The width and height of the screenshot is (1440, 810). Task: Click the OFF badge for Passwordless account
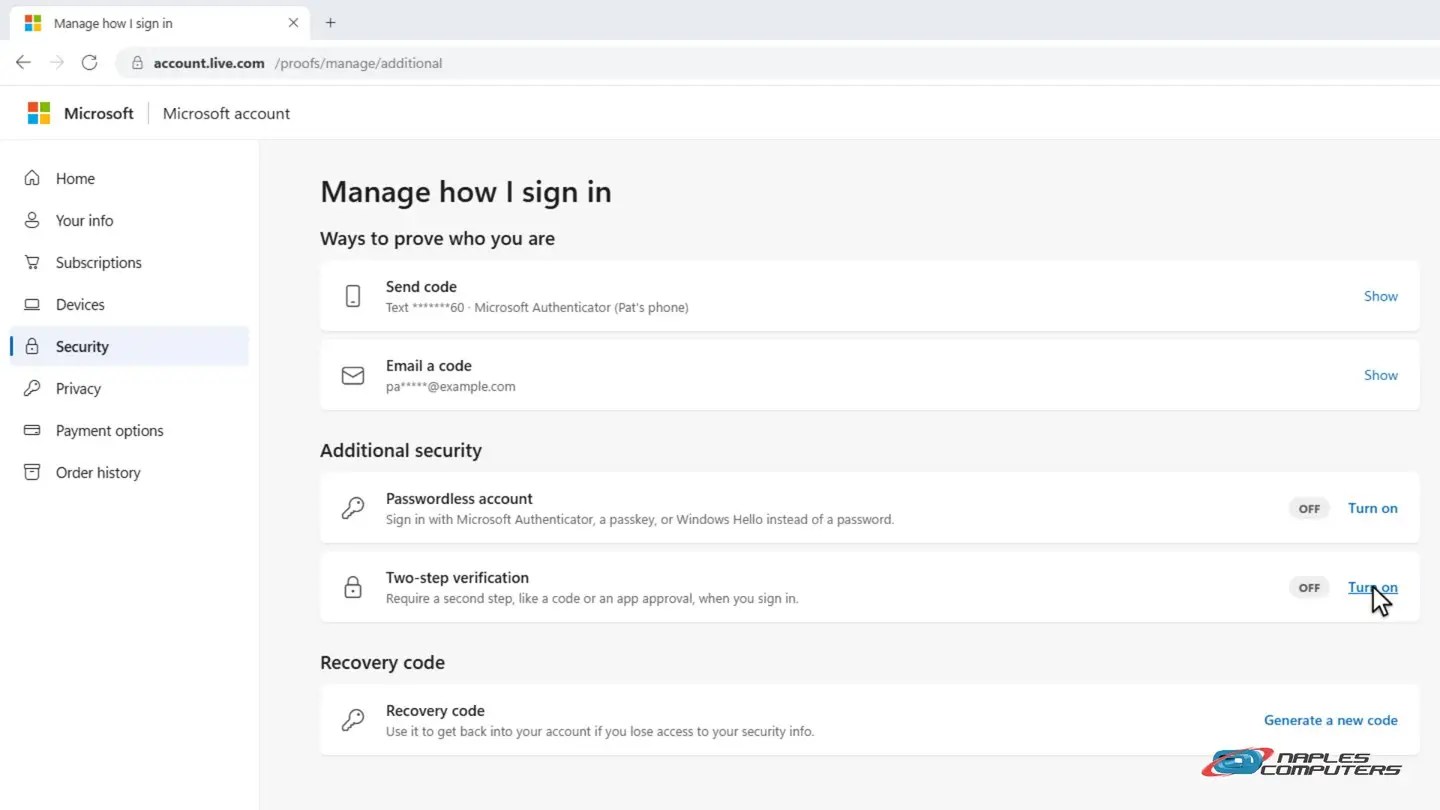click(x=1309, y=509)
